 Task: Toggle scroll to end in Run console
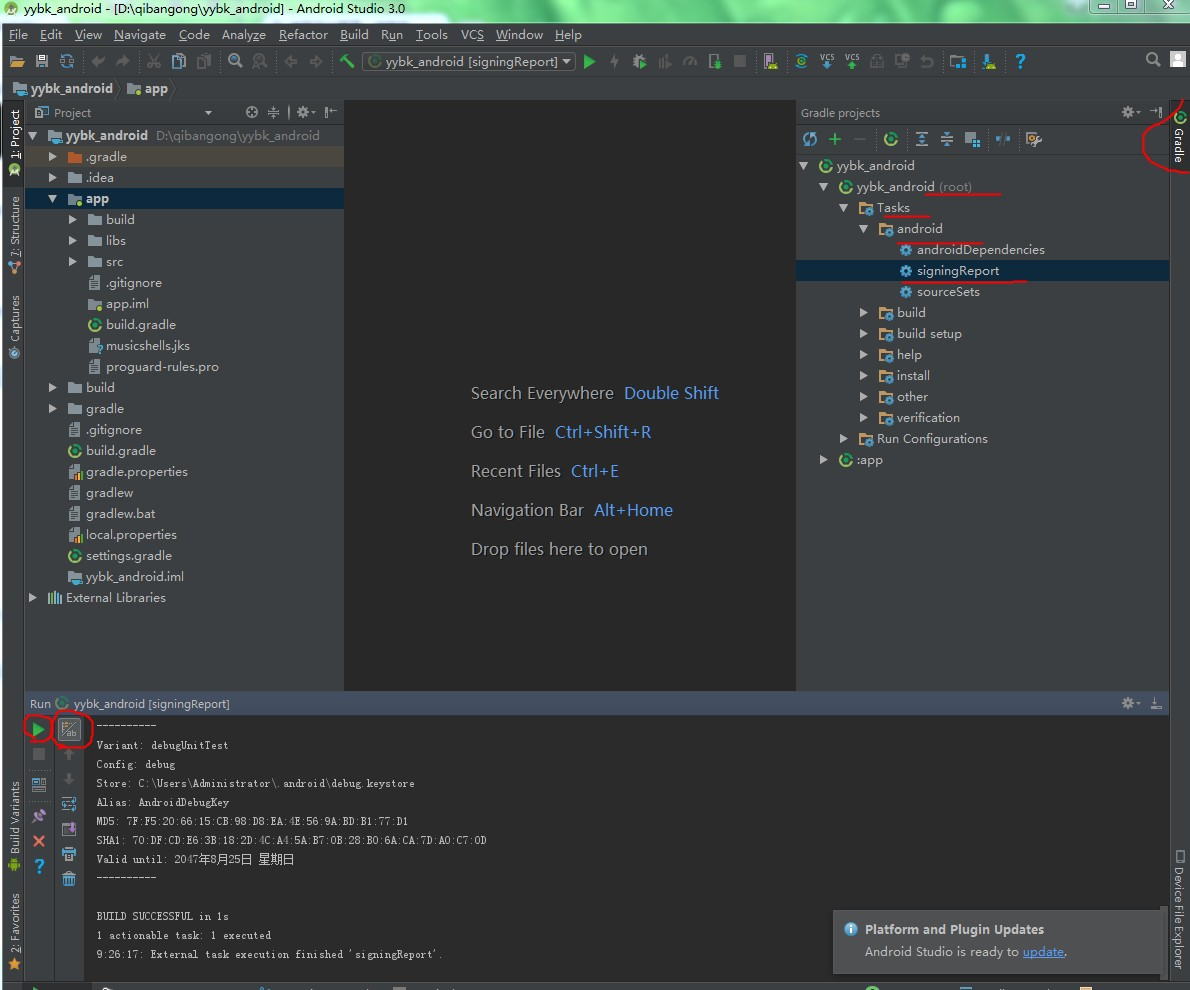click(x=69, y=829)
